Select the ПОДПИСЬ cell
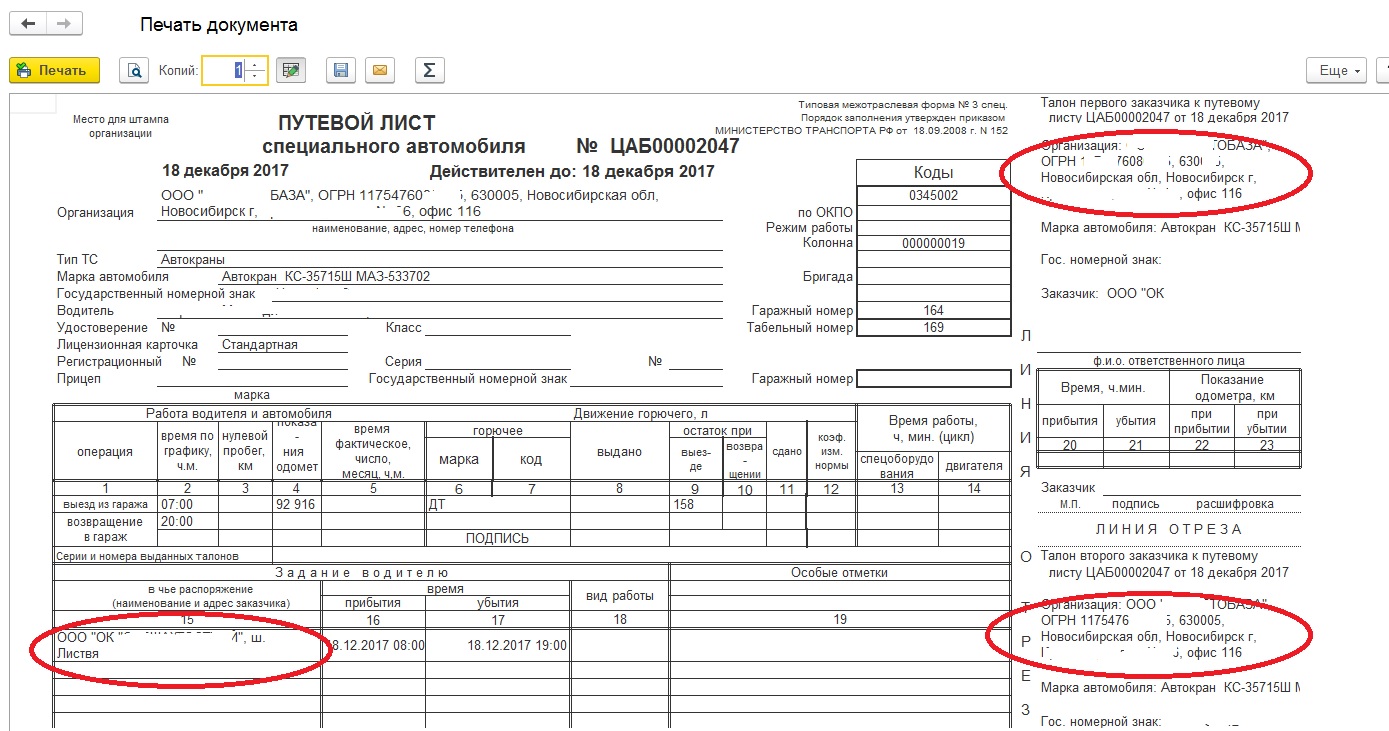Viewport: 1389px width, 731px height. click(497, 538)
